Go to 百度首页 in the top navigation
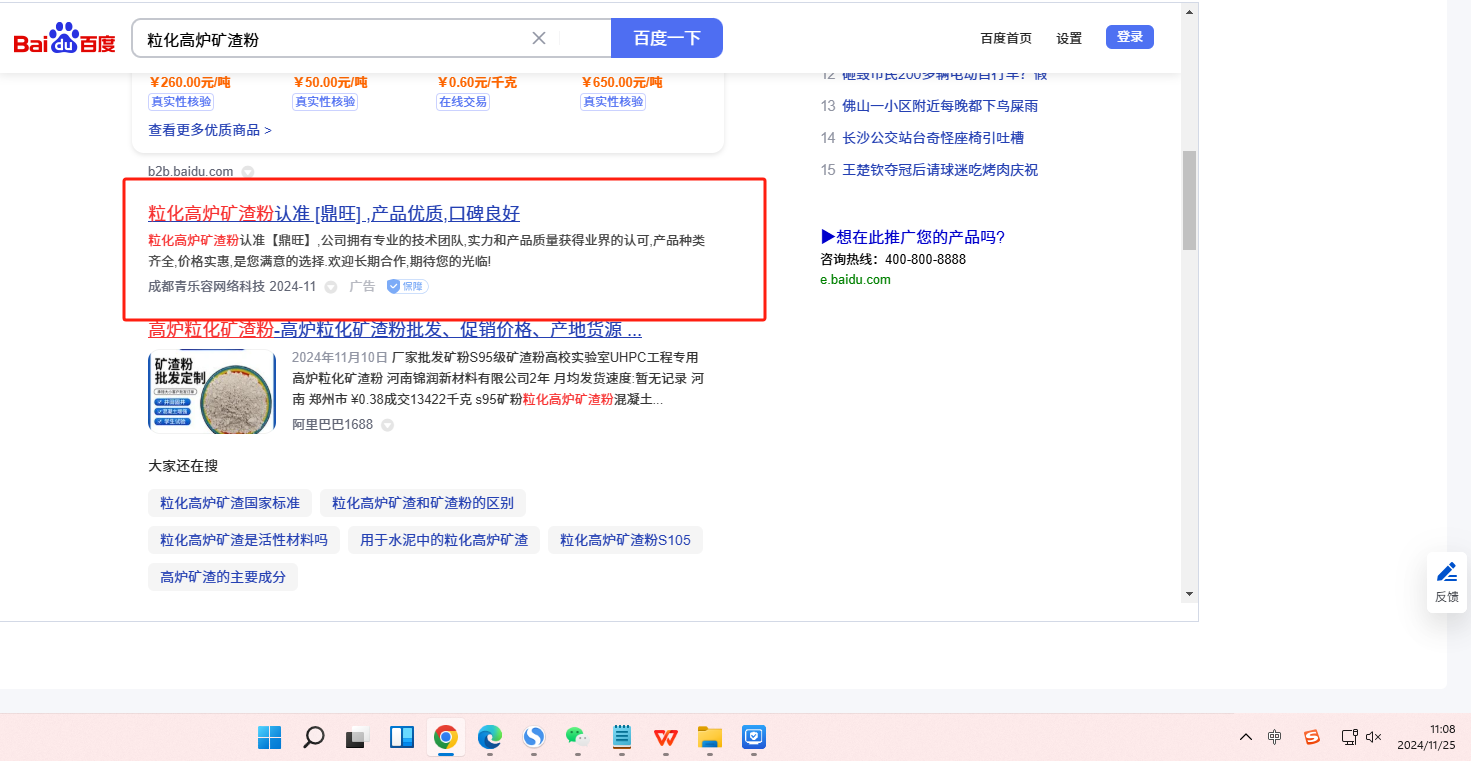The height and width of the screenshot is (761, 1471). pos(1005,38)
